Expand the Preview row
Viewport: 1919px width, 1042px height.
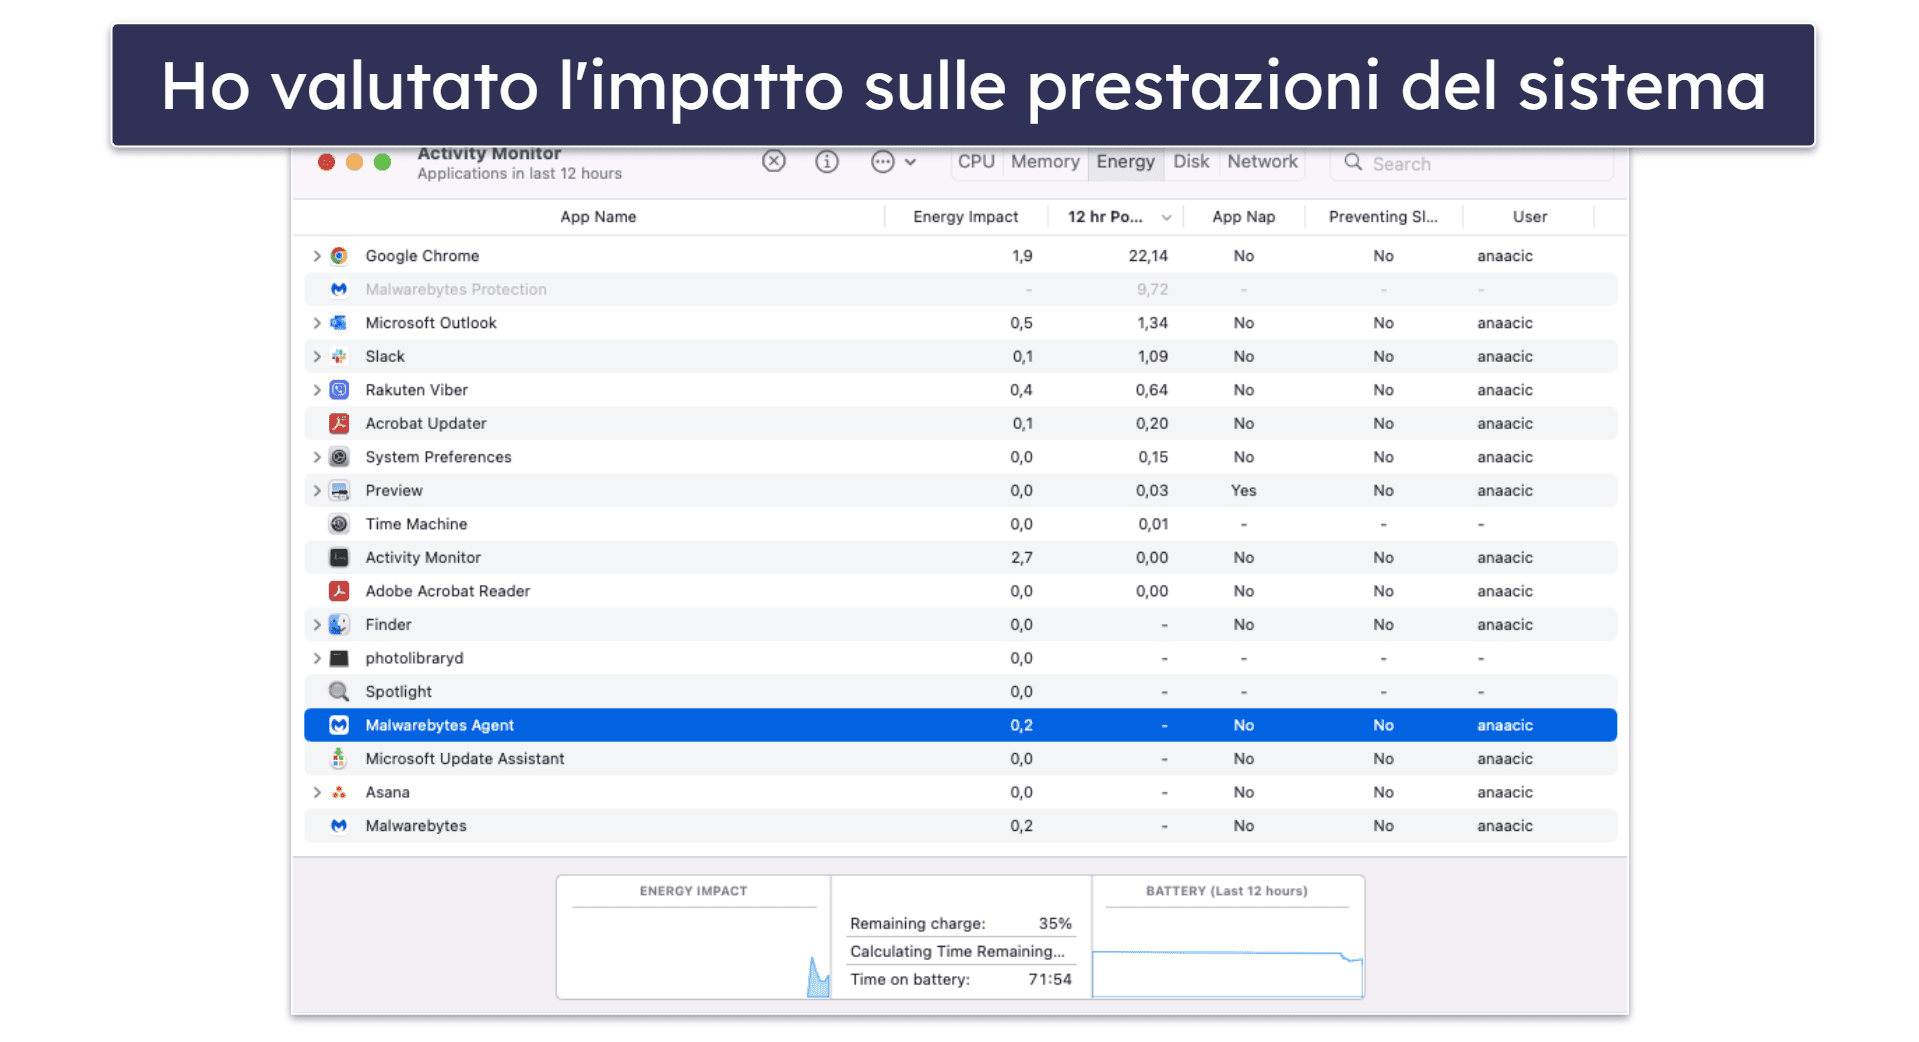point(317,490)
